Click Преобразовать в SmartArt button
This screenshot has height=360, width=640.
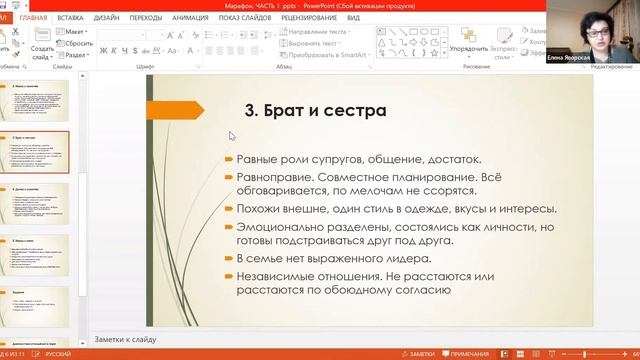pyautogui.click(x=325, y=55)
